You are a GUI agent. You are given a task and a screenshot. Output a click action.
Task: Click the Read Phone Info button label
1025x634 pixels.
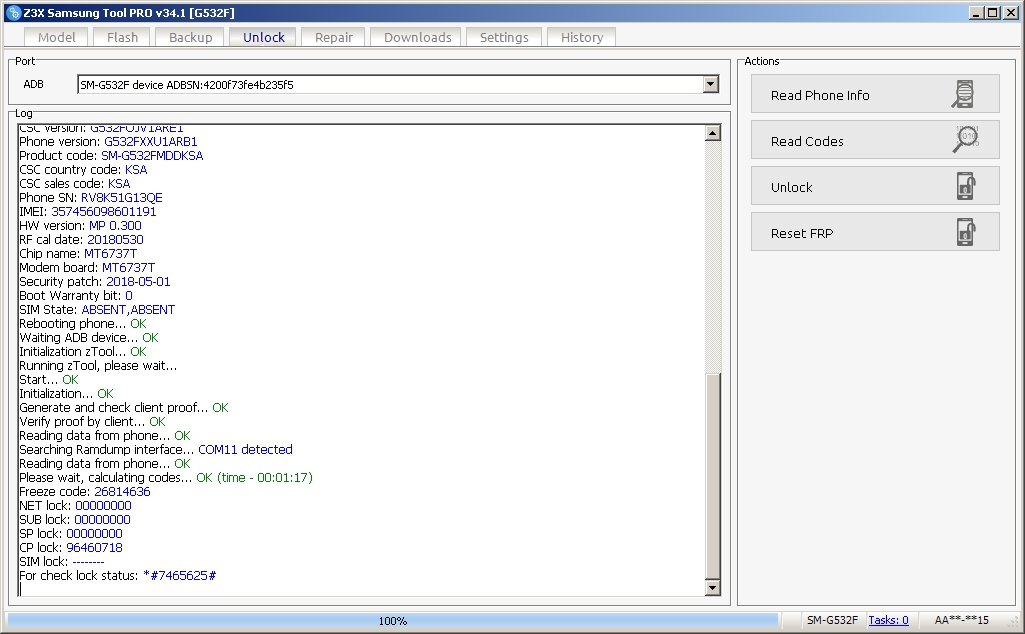(820, 95)
